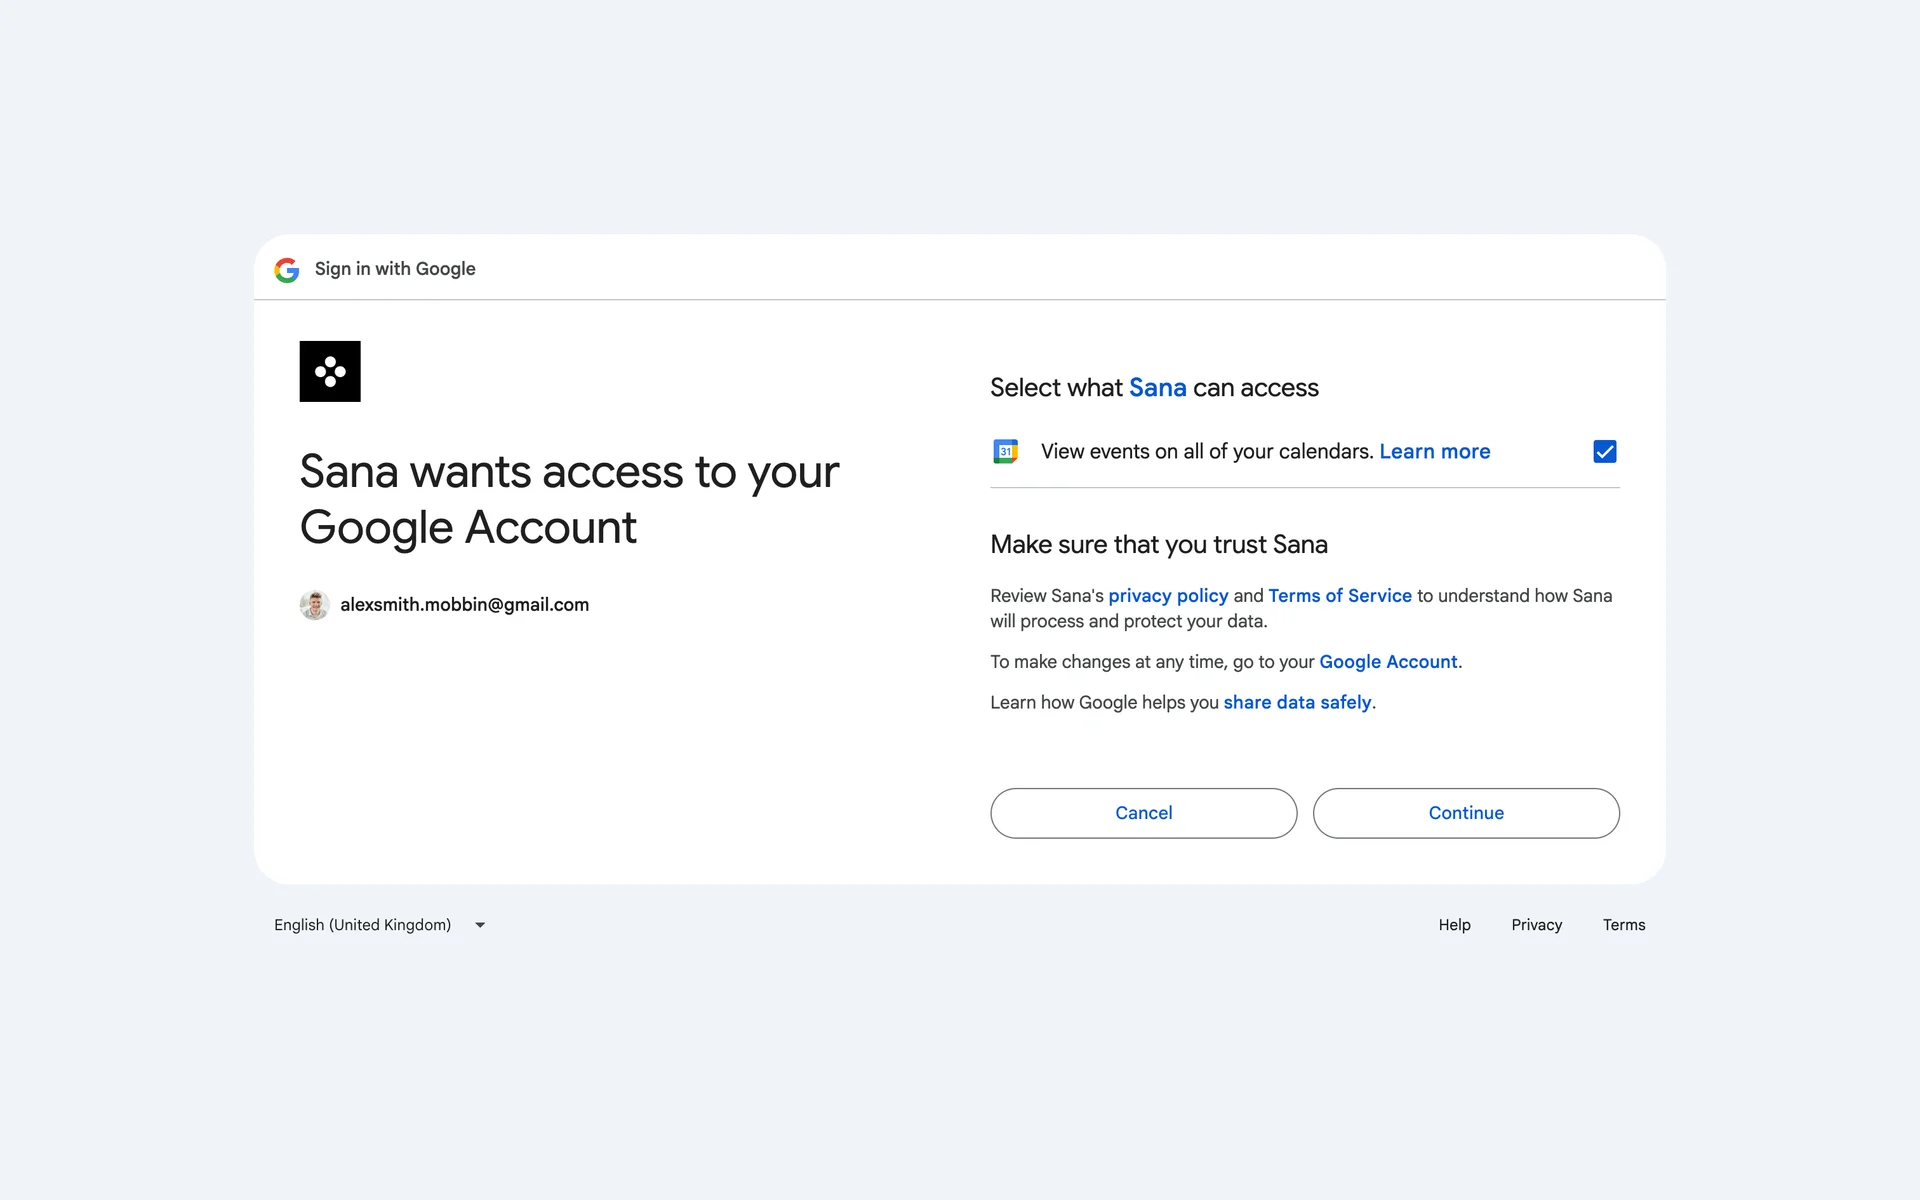This screenshot has height=1200, width=1920.
Task: Select English (United Kingdom) language selector
Action: (363, 925)
